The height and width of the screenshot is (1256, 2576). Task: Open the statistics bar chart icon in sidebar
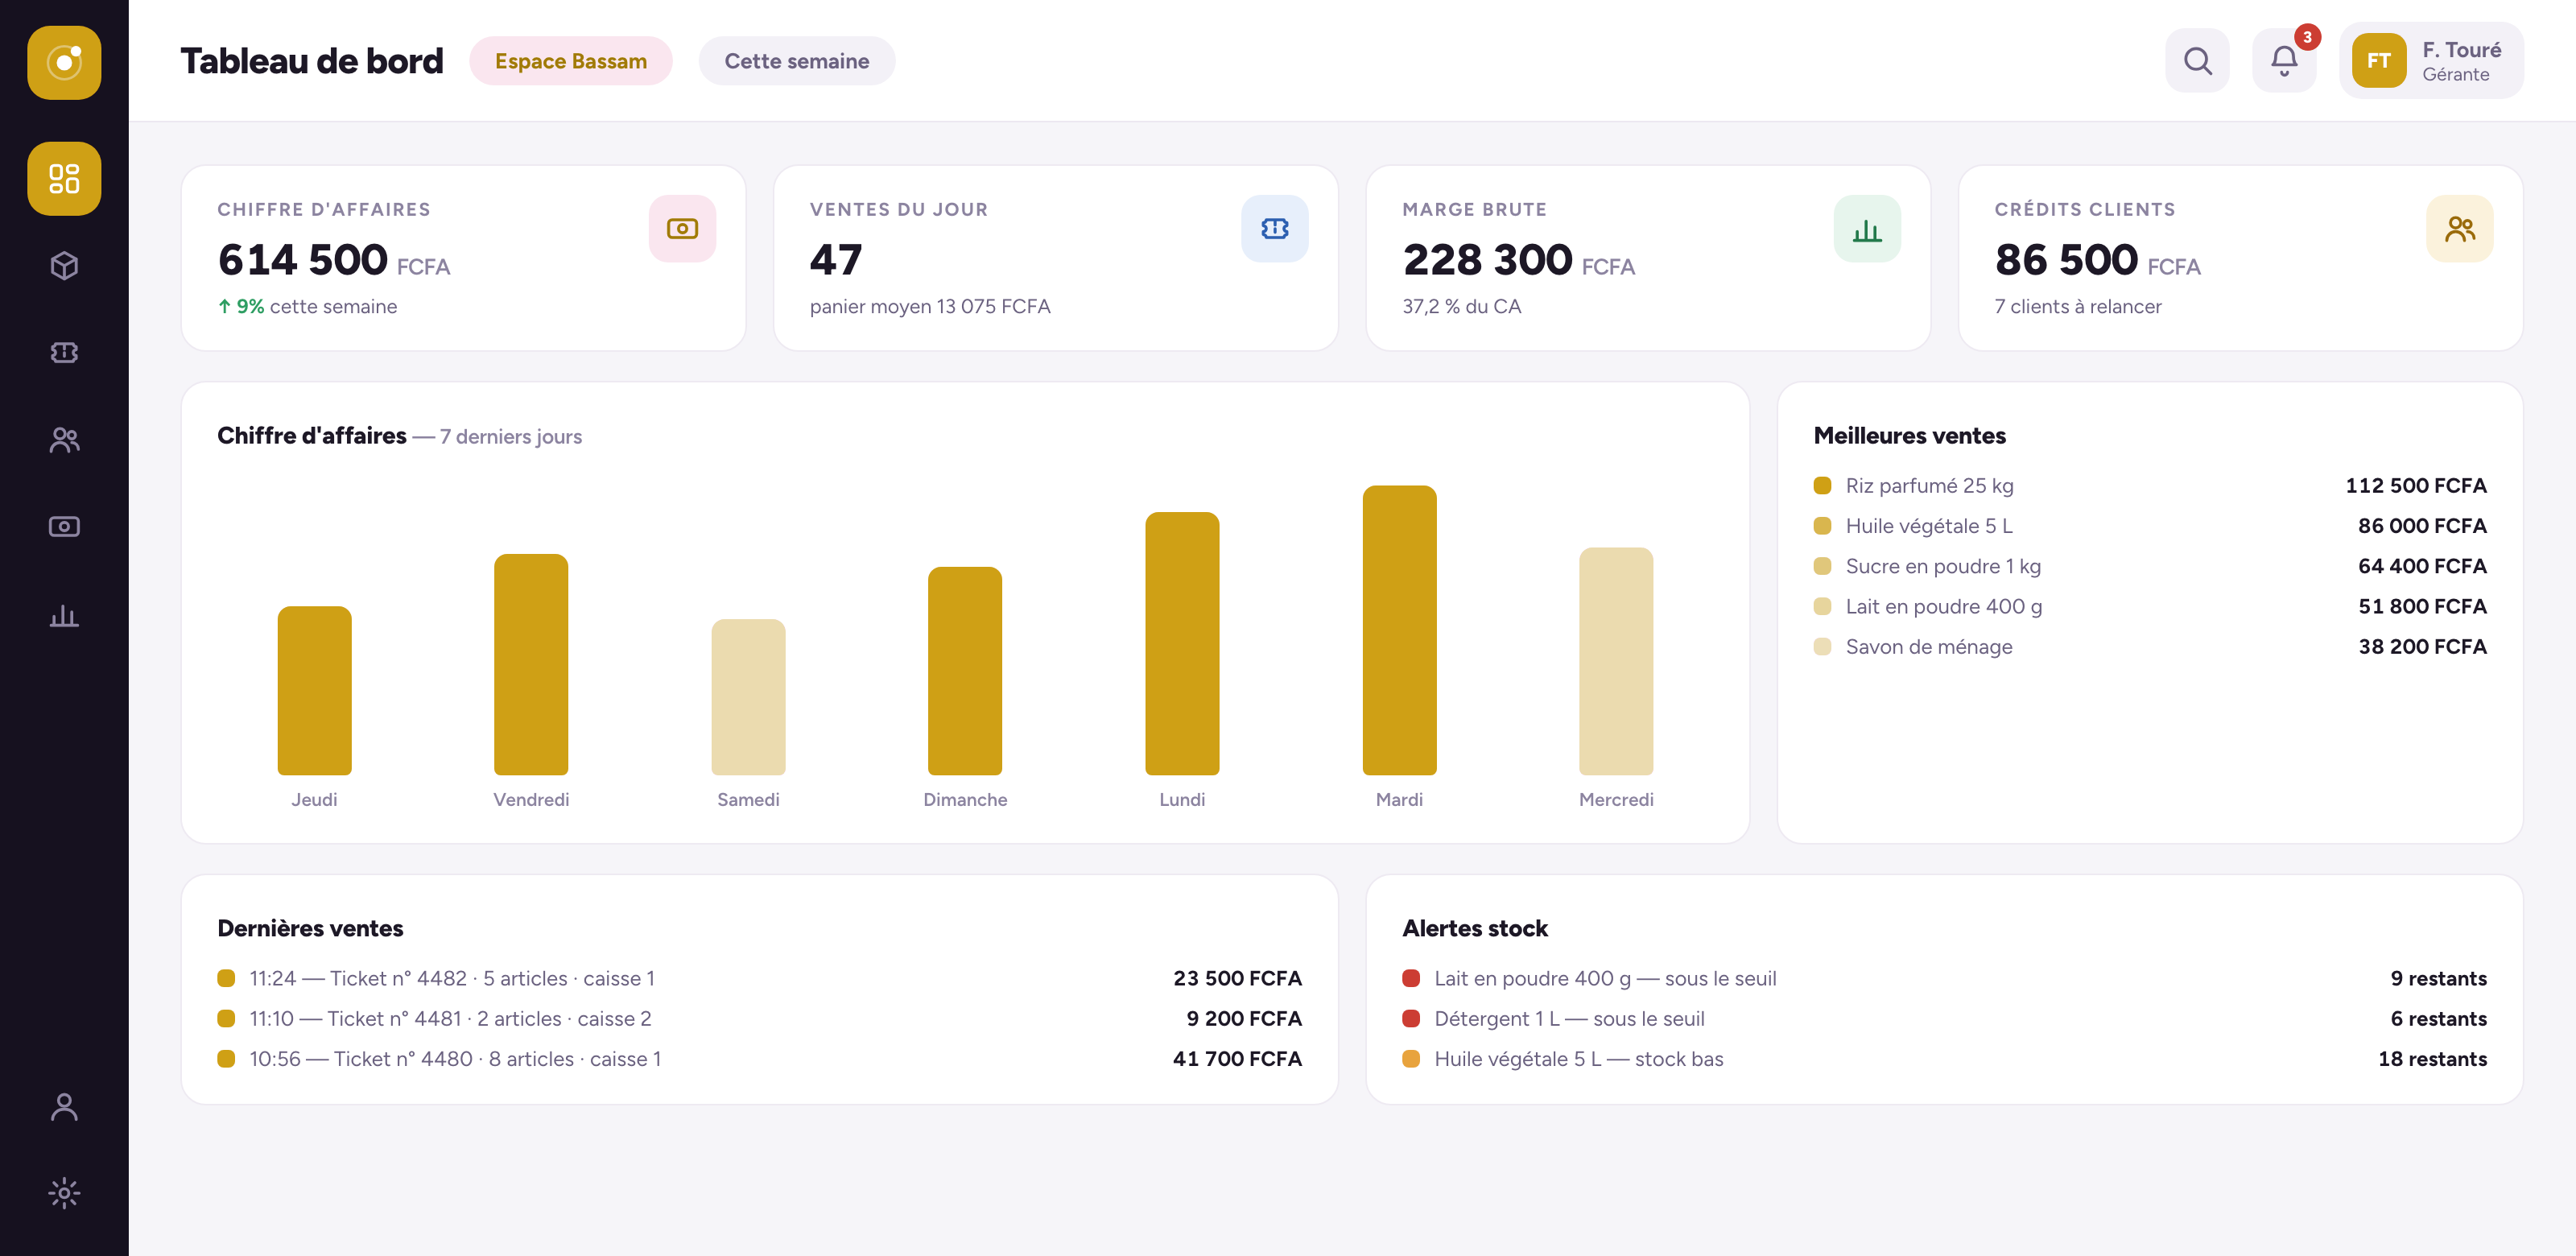tap(64, 614)
